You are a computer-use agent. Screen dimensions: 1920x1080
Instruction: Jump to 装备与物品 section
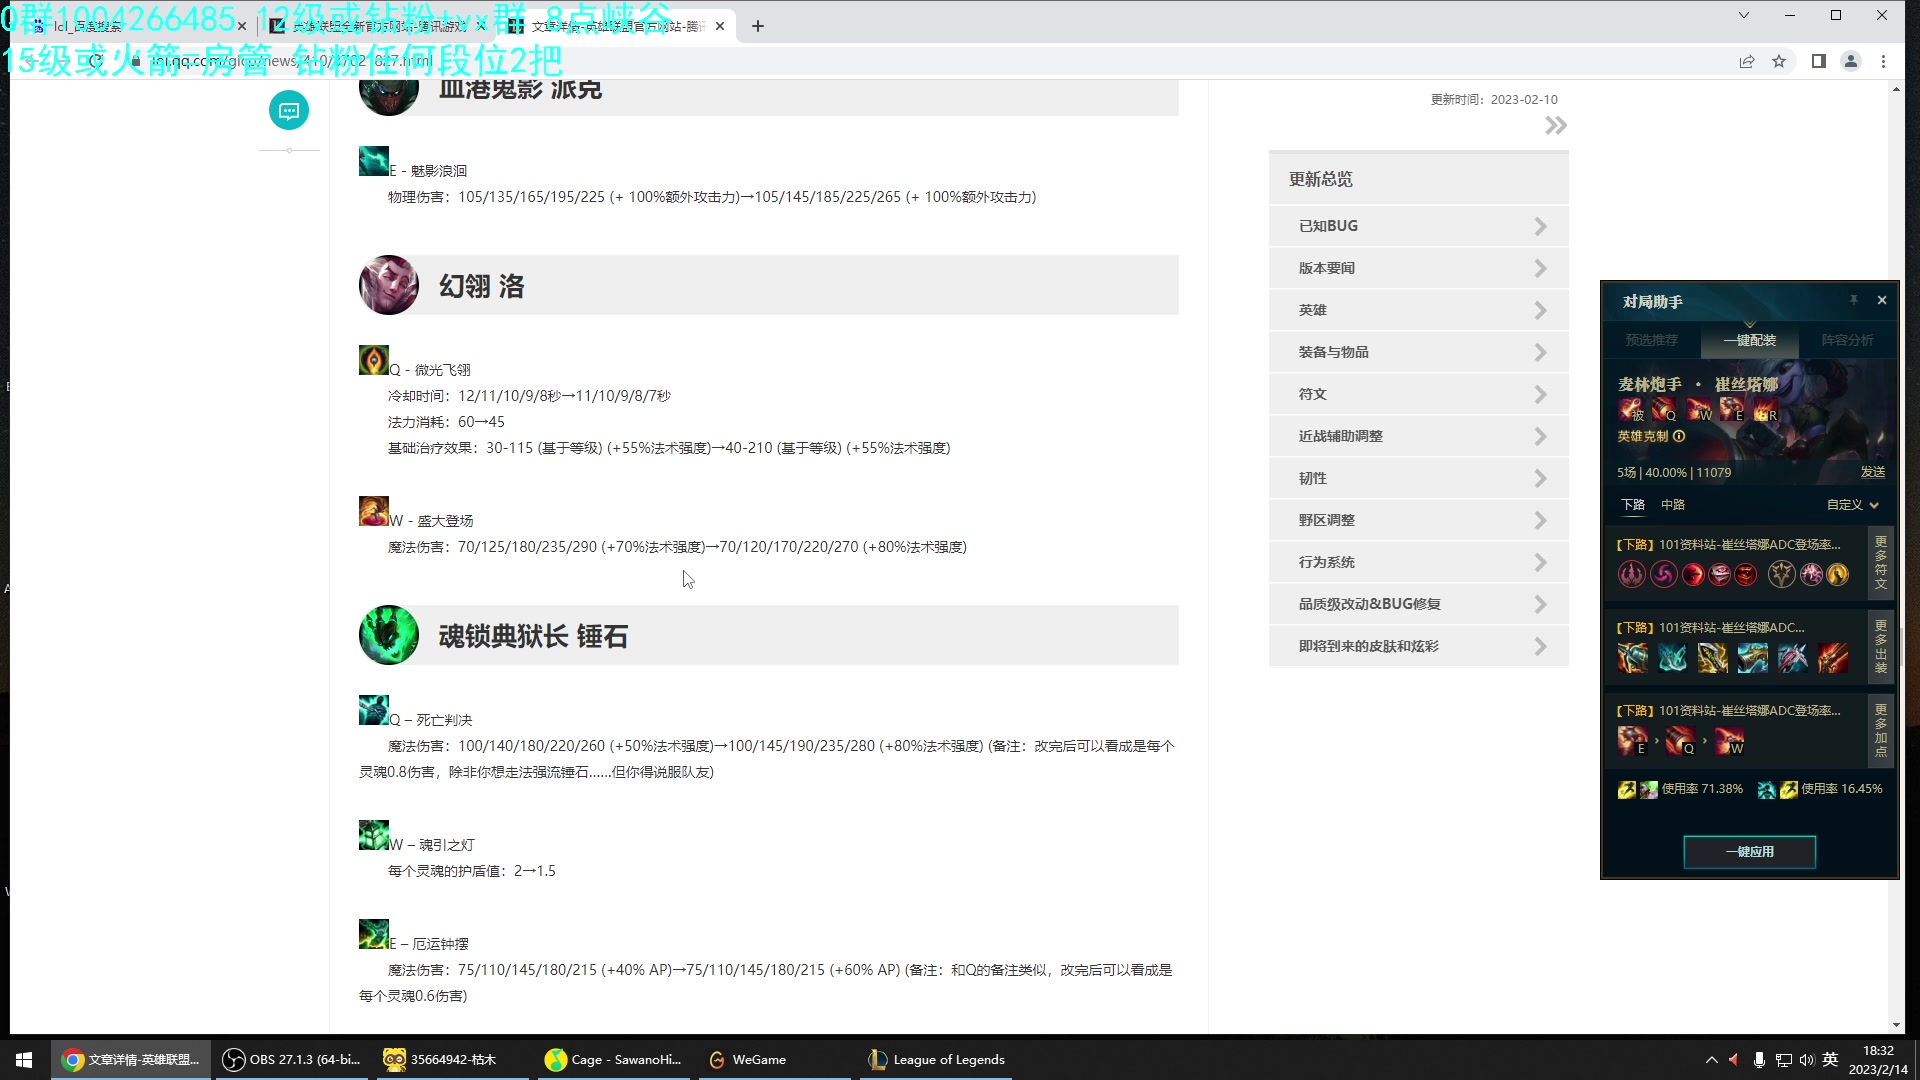(1418, 352)
